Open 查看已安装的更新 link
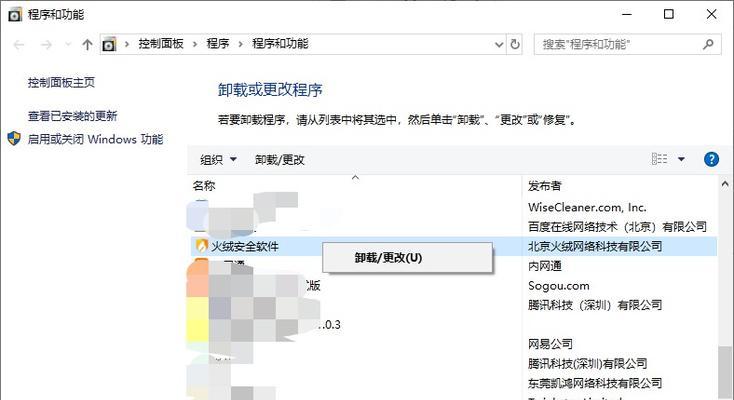The width and height of the screenshot is (734, 400). (73, 116)
